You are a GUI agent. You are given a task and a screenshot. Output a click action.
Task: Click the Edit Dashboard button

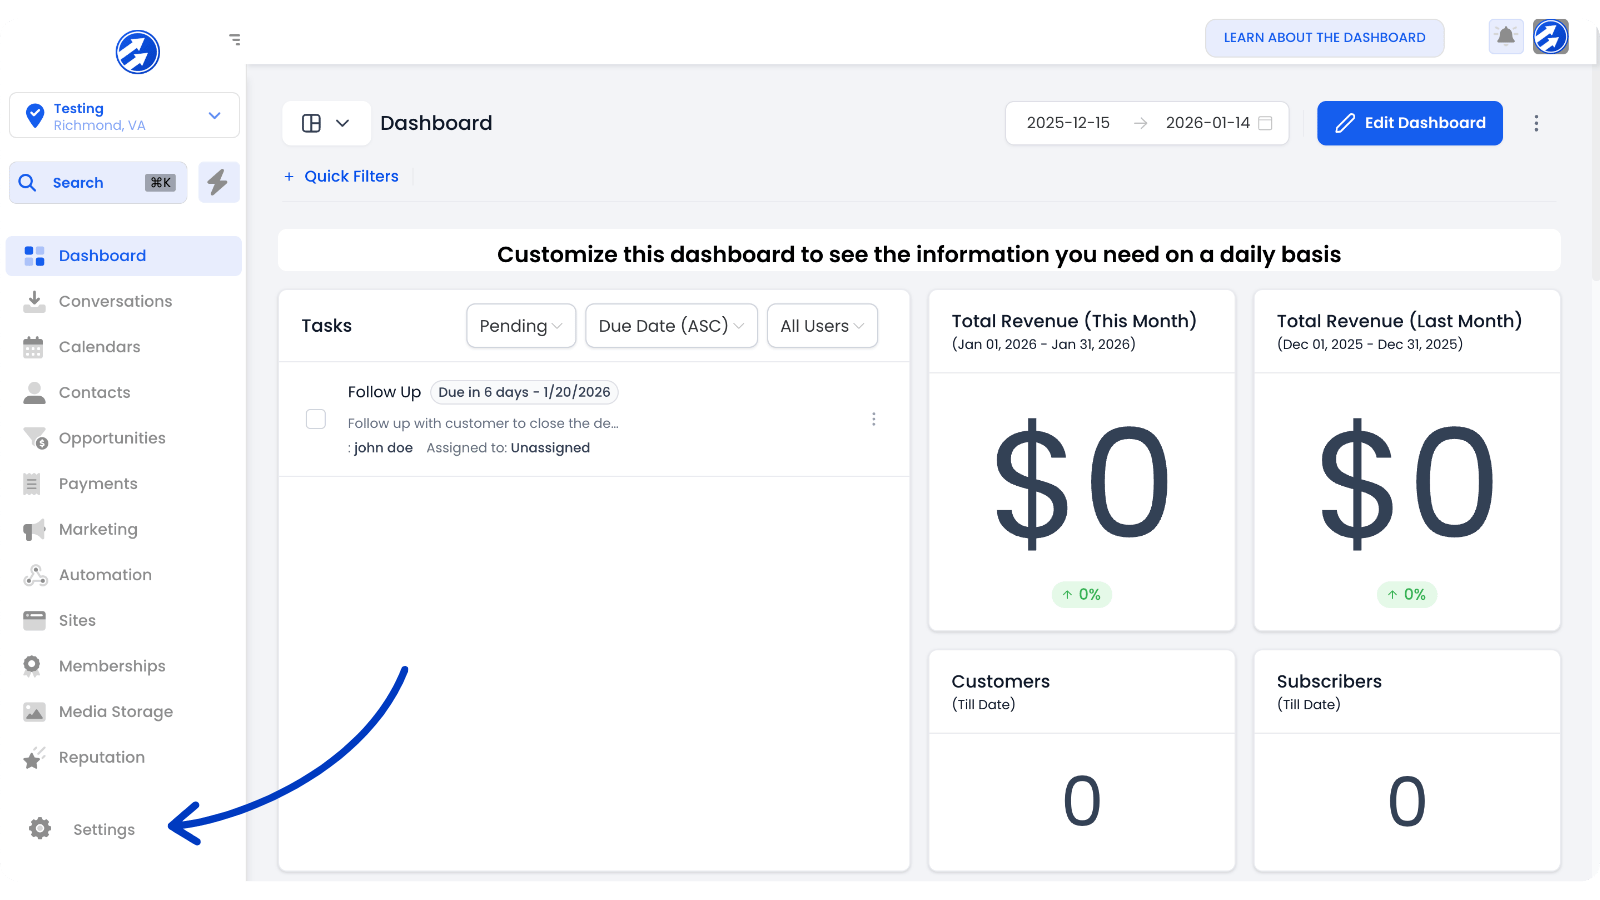pos(1409,123)
